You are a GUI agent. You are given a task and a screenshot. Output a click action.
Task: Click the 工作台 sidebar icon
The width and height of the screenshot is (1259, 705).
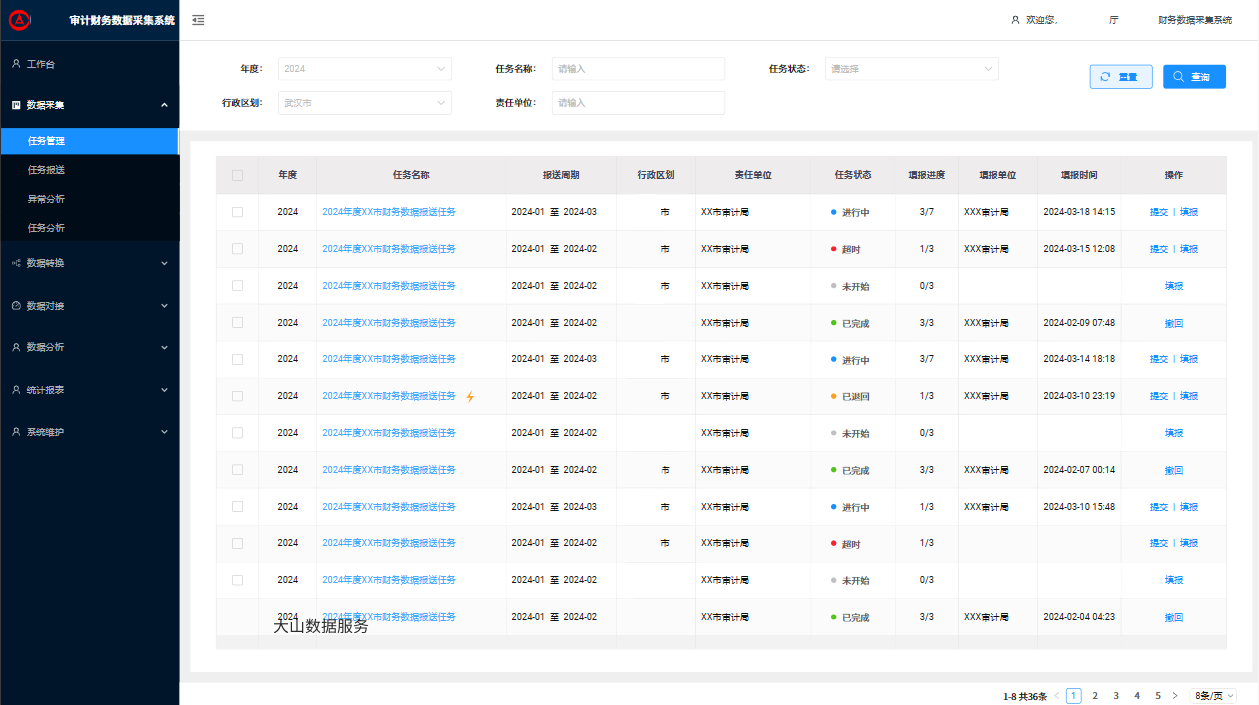[16, 64]
